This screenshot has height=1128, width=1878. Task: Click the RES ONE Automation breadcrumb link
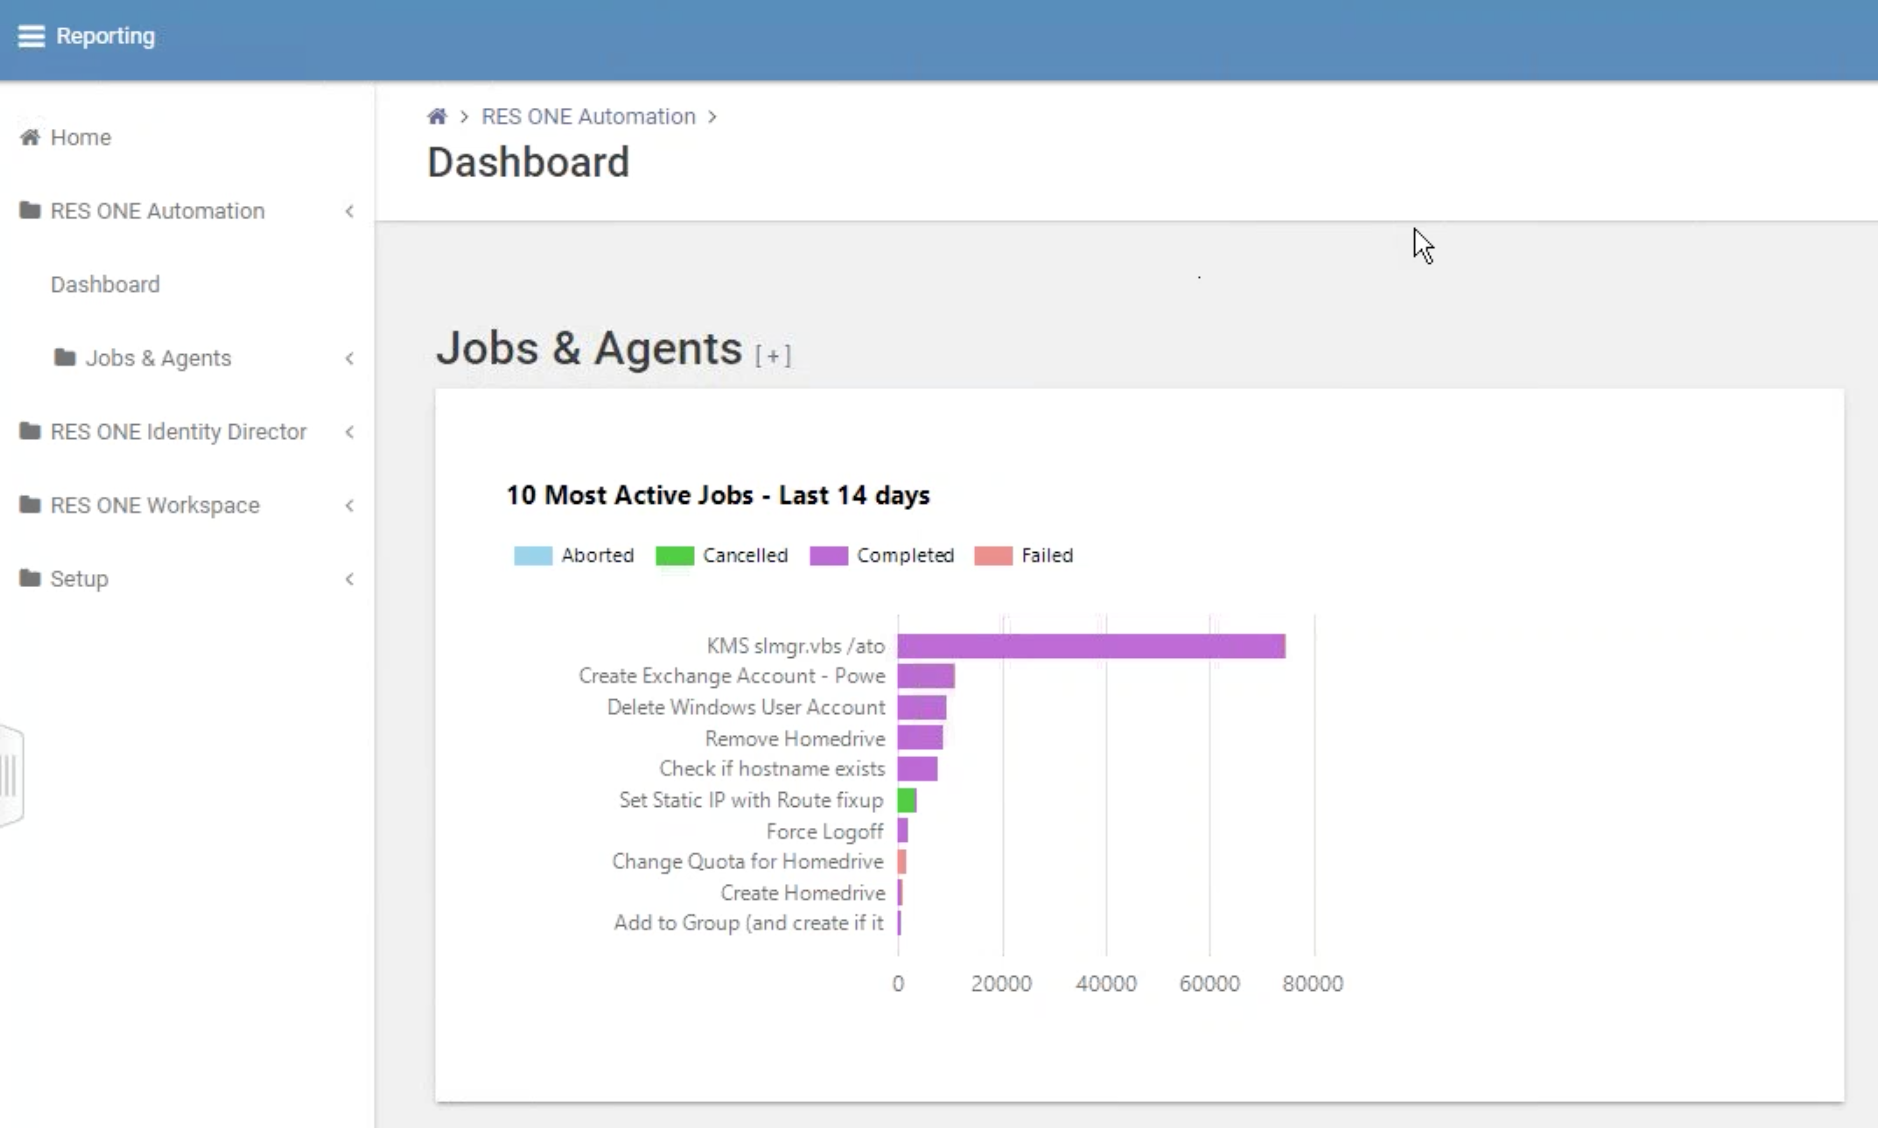[588, 117]
